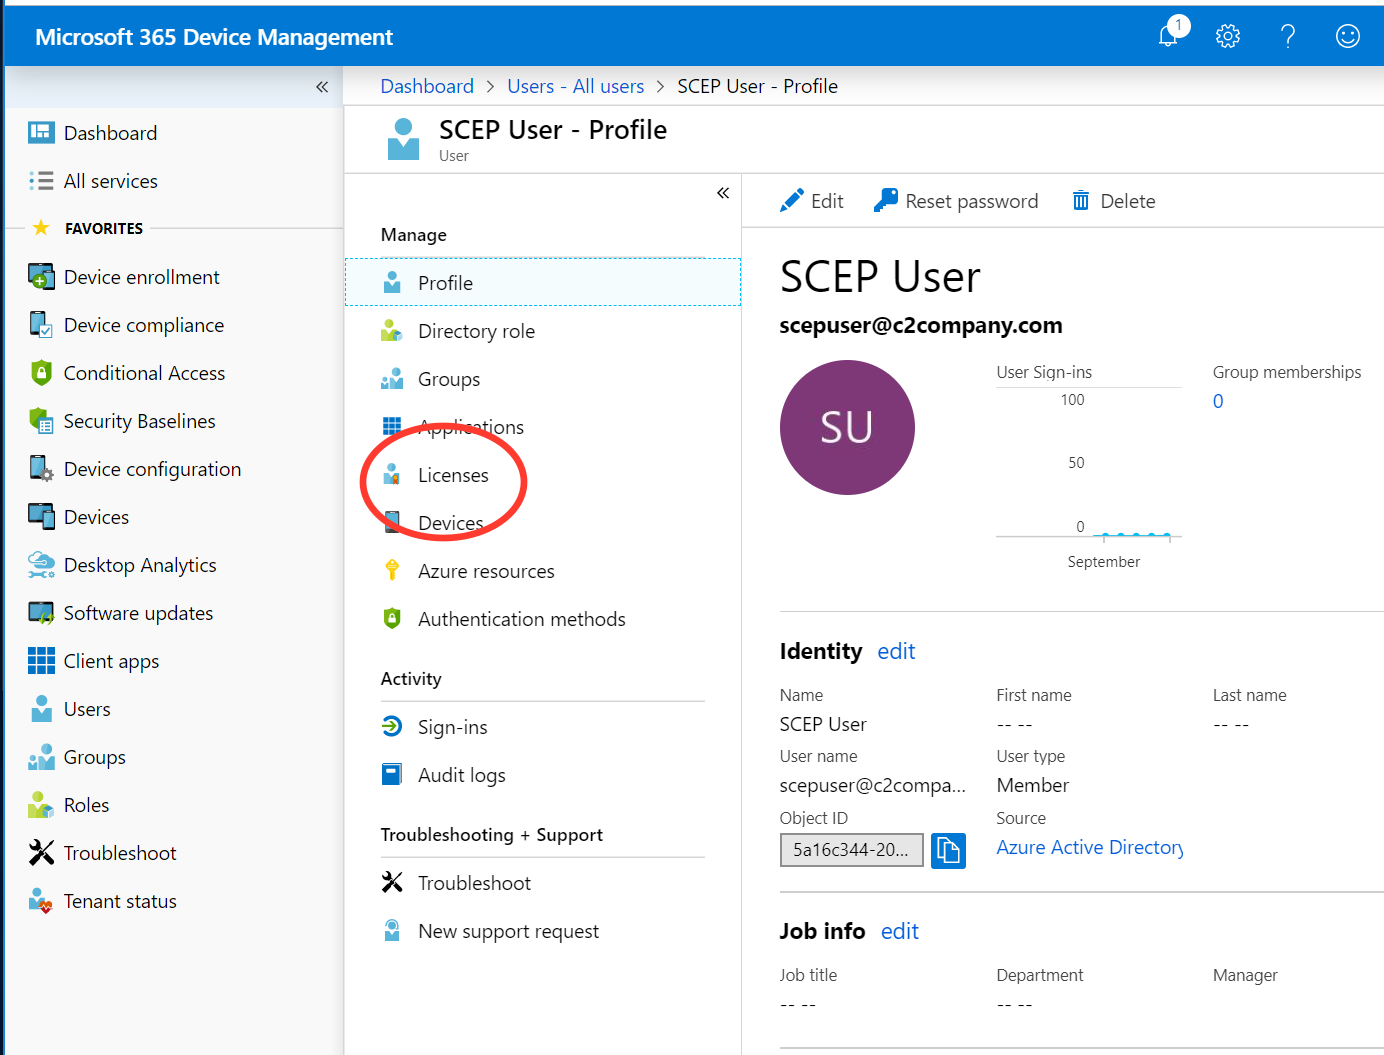Click the Edit pencil icon
This screenshot has width=1384, height=1055.
click(793, 200)
